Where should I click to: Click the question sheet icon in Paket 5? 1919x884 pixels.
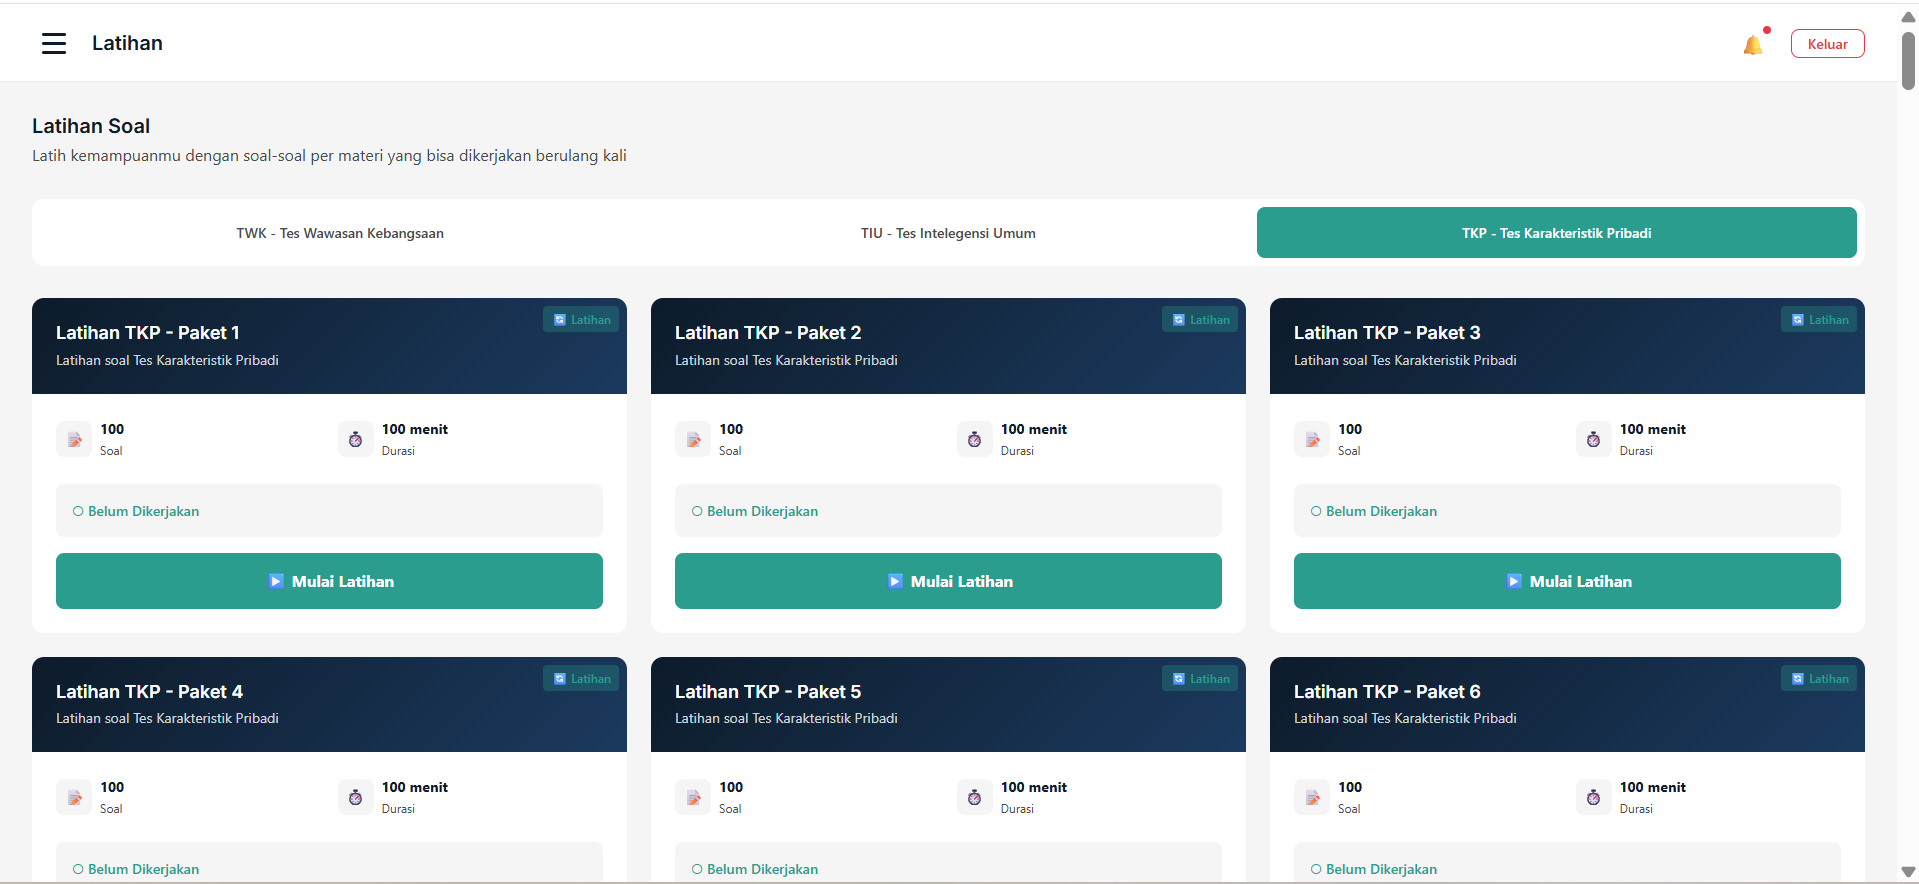click(693, 797)
